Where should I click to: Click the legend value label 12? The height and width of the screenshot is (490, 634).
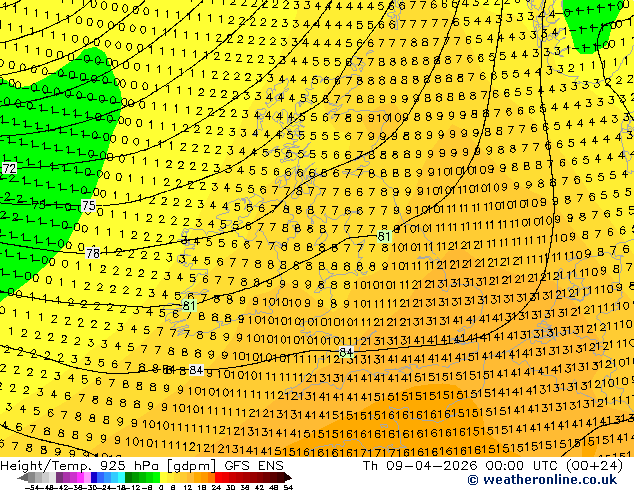[188, 488]
